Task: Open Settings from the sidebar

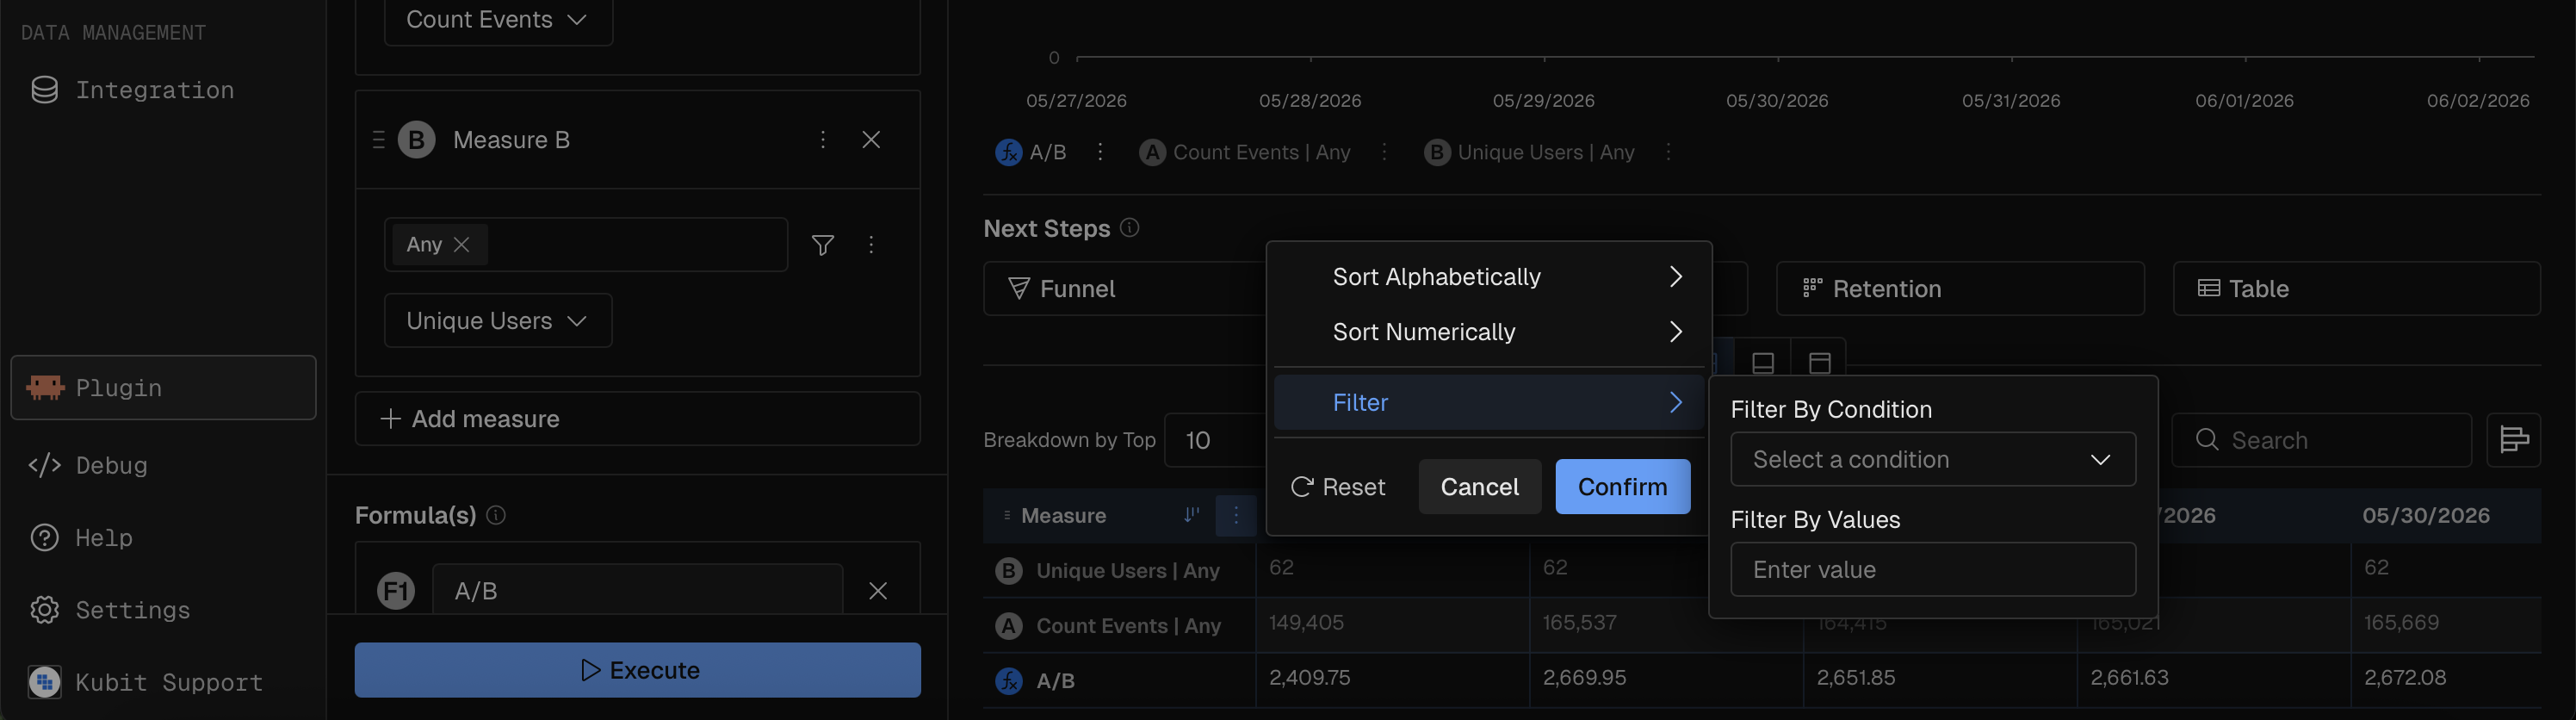Action: 110,609
